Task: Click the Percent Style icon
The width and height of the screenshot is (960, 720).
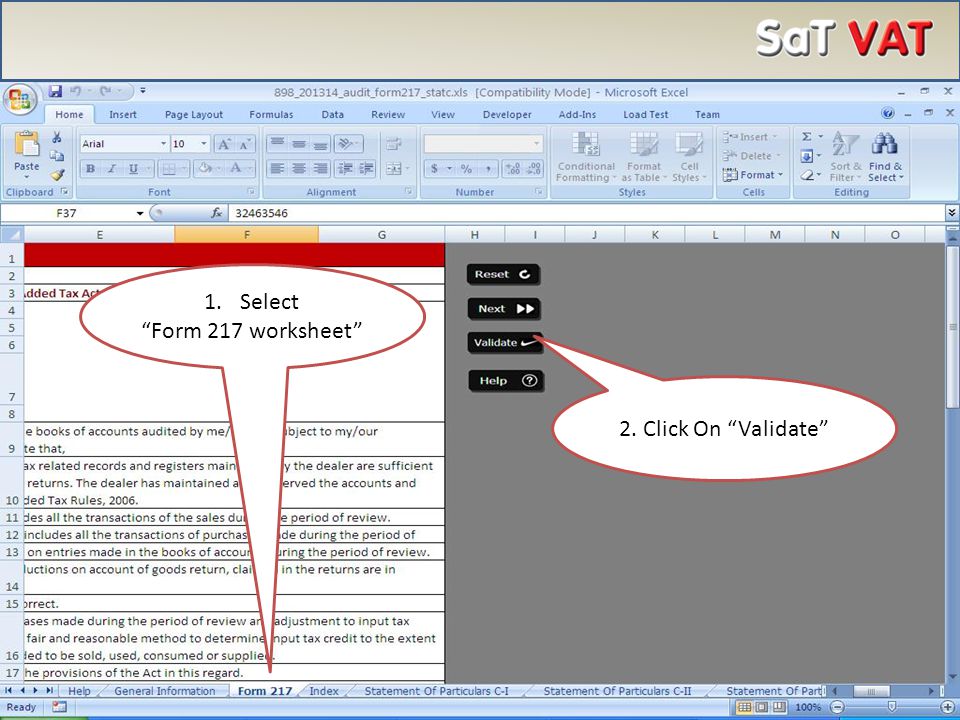Action: [466, 168]
